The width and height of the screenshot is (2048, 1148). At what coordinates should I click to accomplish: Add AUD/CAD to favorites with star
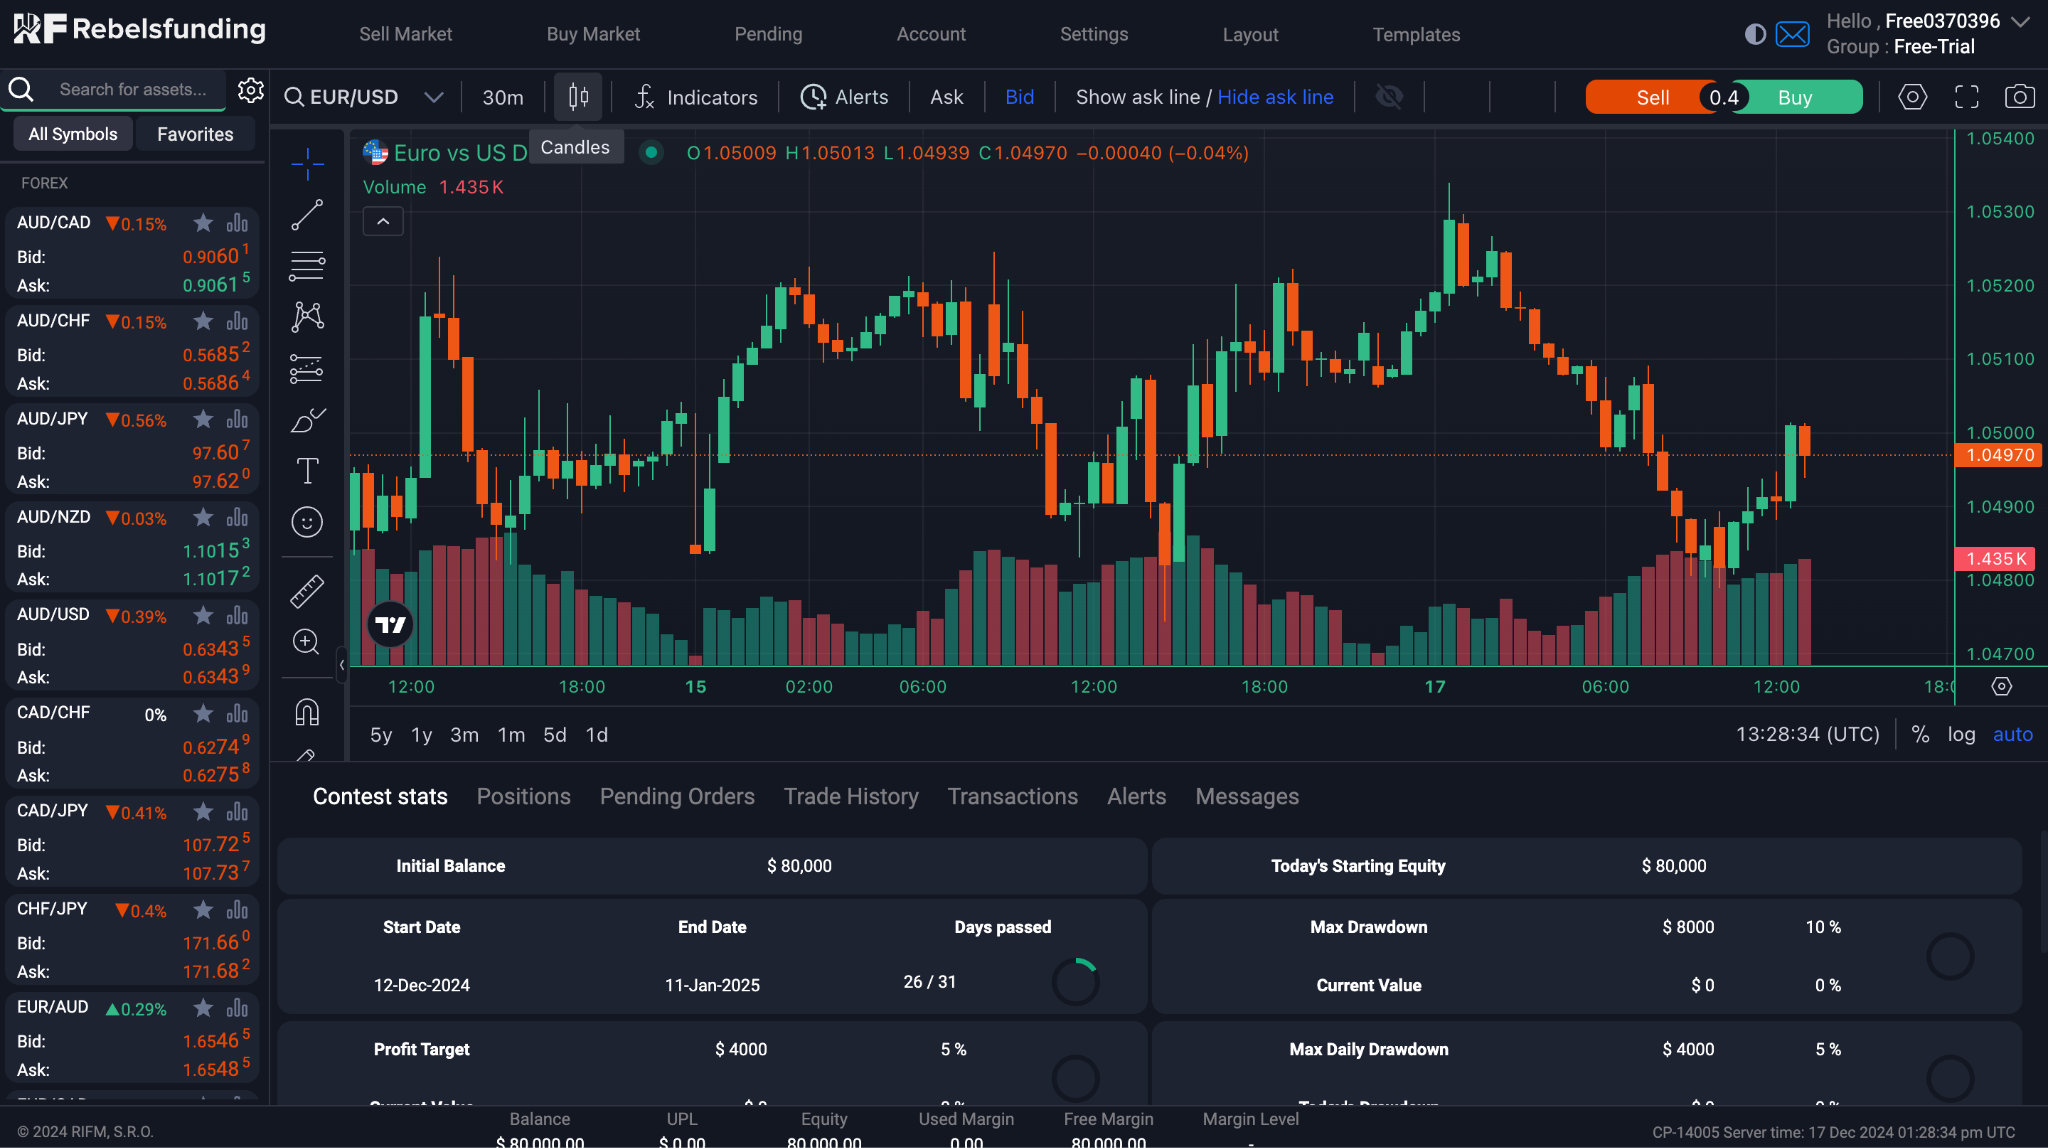(x=203, y=223)
